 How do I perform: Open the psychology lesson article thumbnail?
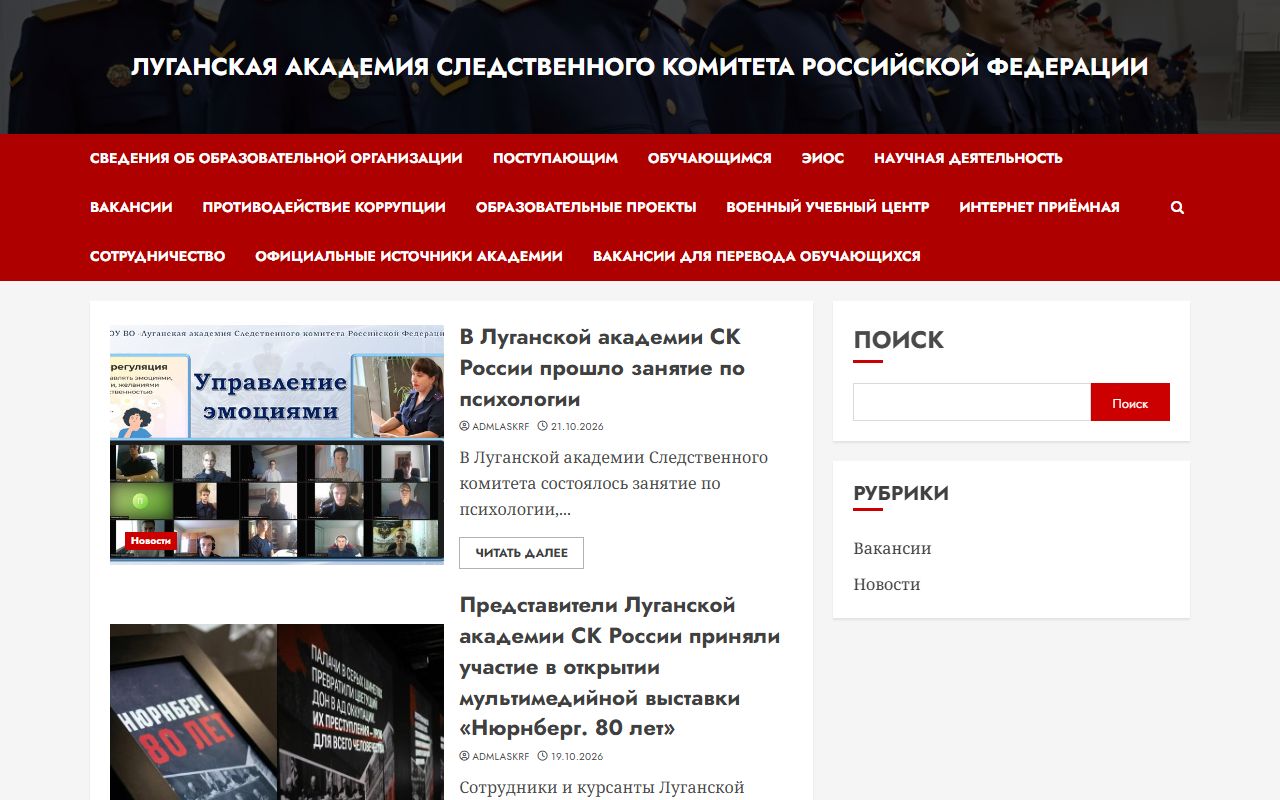277,444
